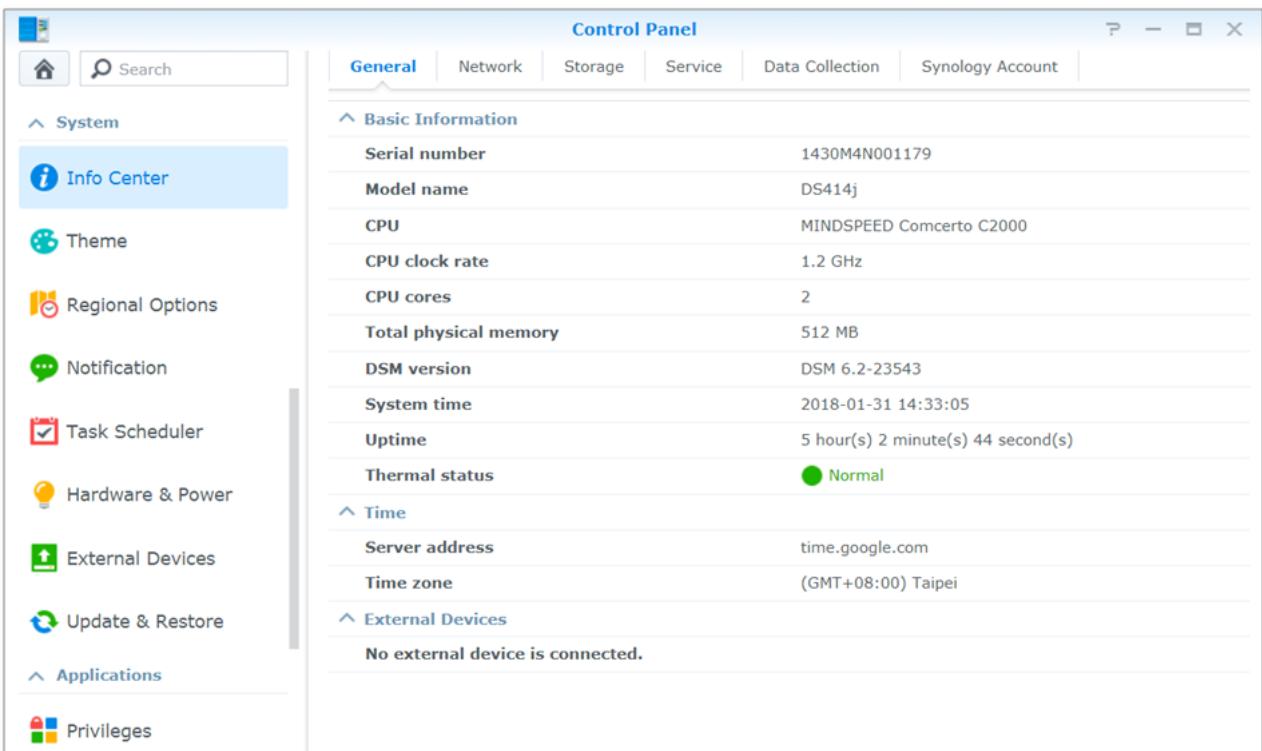Click time zone value (GMT+08:00) Taipei

click(x=880, y=583)
